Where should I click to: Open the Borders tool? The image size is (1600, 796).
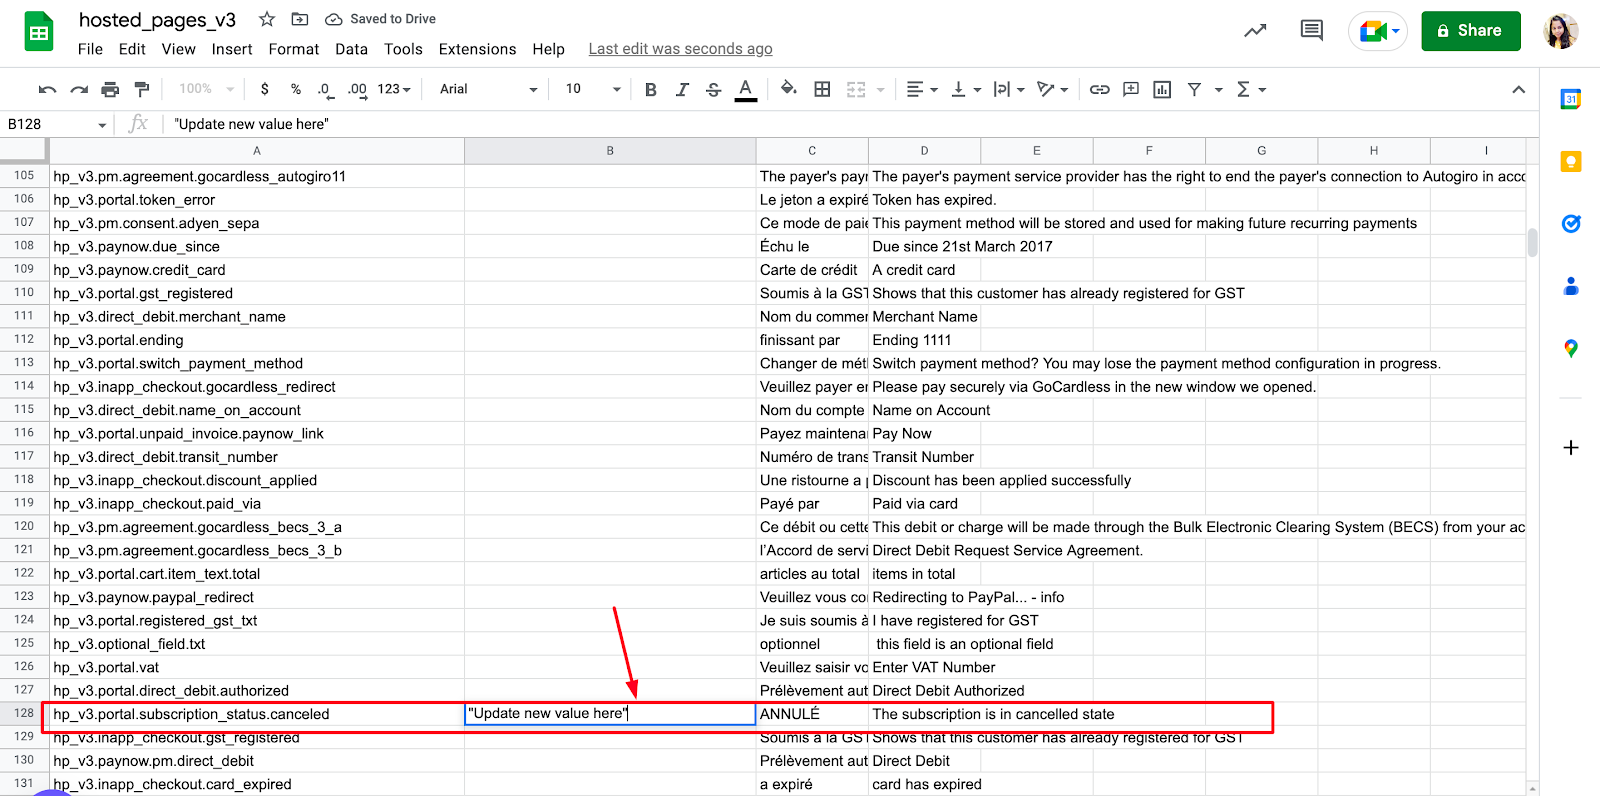pyautogui.click(x=822, y=90)
